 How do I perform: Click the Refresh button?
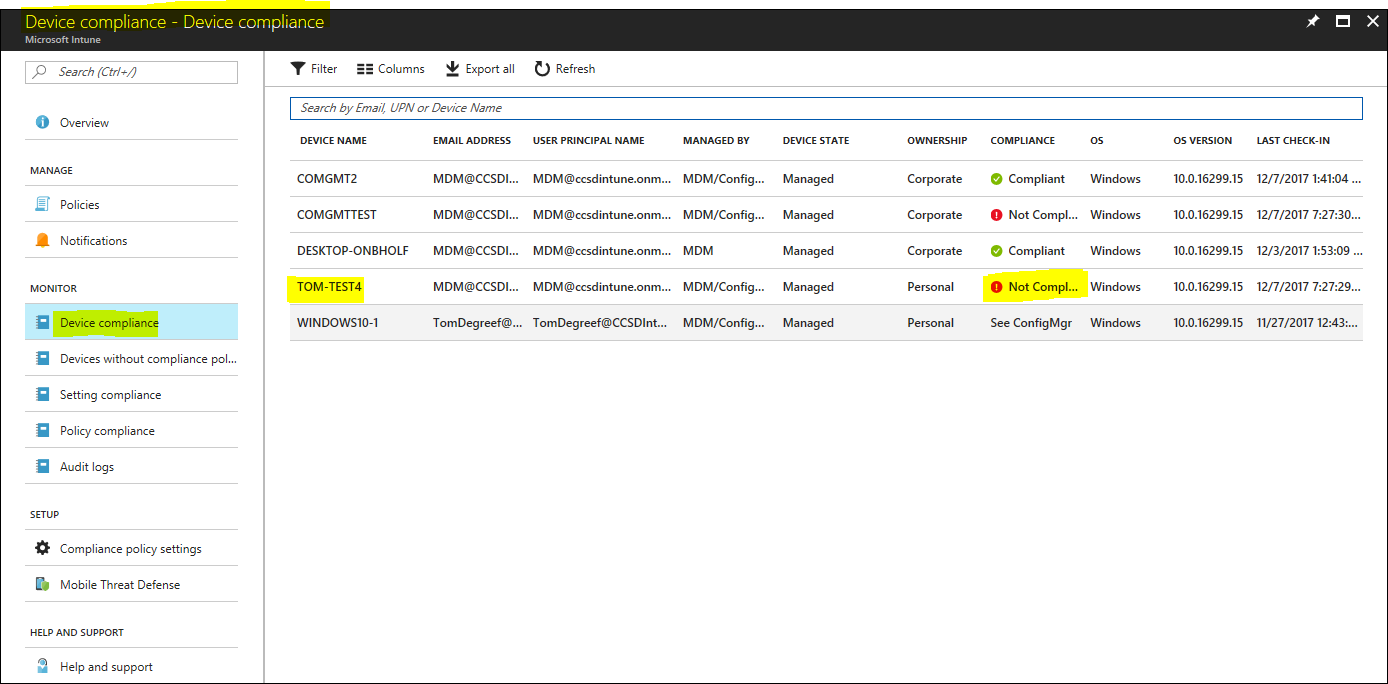coord(565,69)
